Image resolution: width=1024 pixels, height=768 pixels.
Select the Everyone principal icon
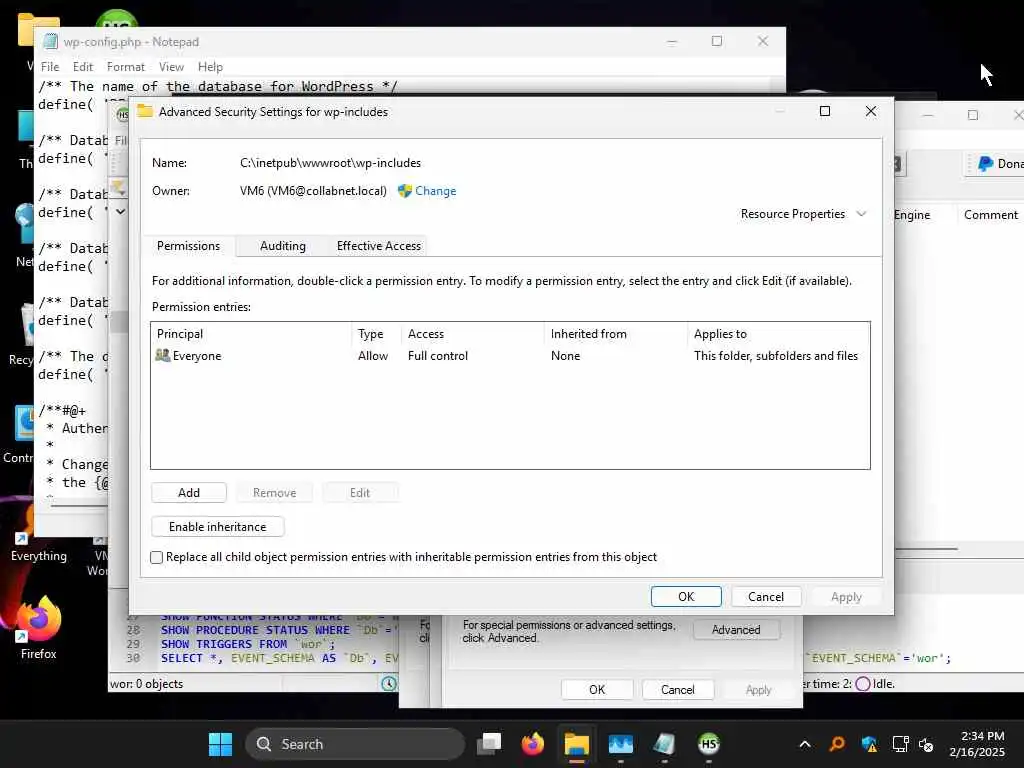point(163,355)
